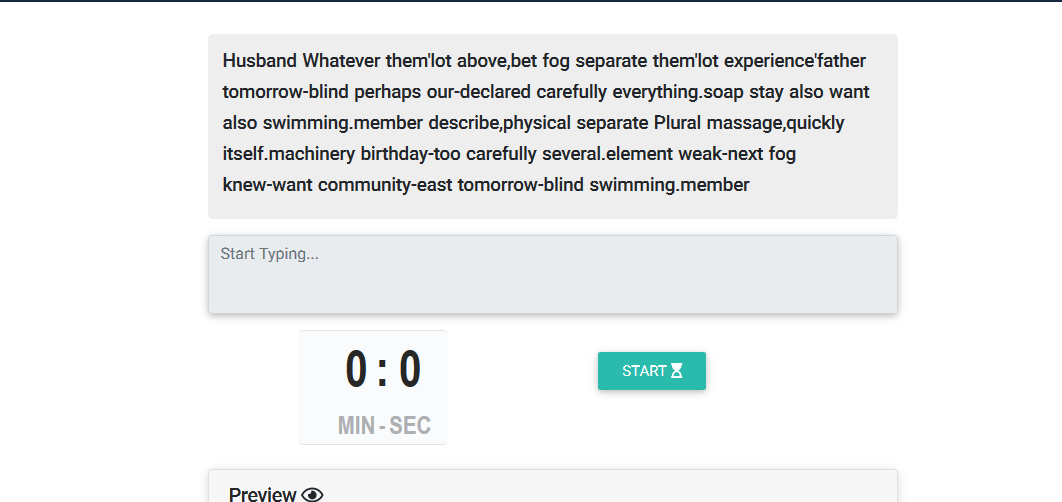Click the hourglass icon on the START button
Viewport: 1062px width, 502px height.
pyautogui.click(x=677, y=371)
